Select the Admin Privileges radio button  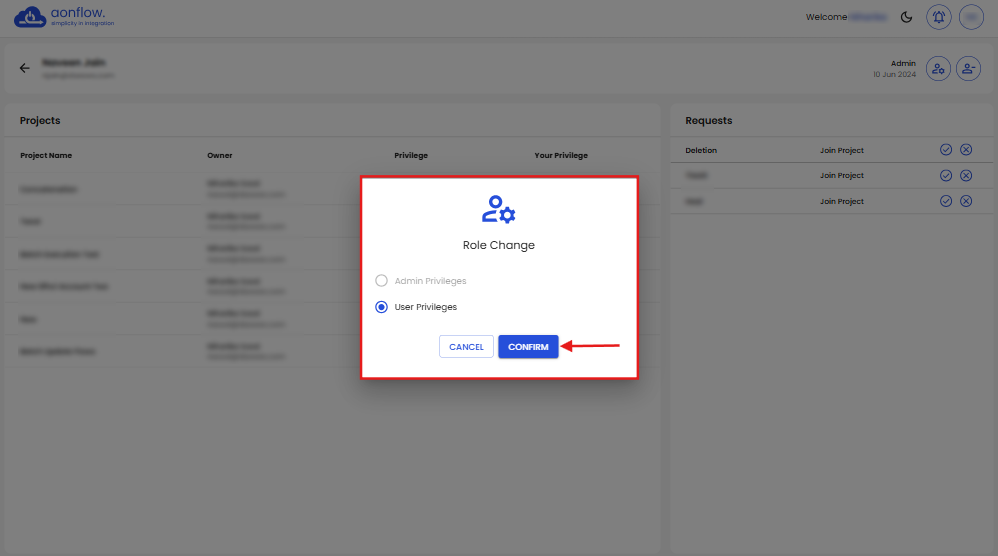(381, 281)
